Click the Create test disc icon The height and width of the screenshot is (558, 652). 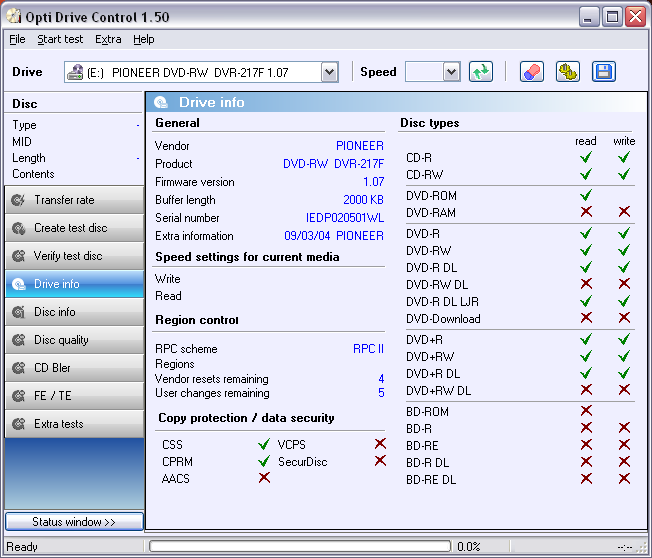pyautogui.click(x=18, y=228)
